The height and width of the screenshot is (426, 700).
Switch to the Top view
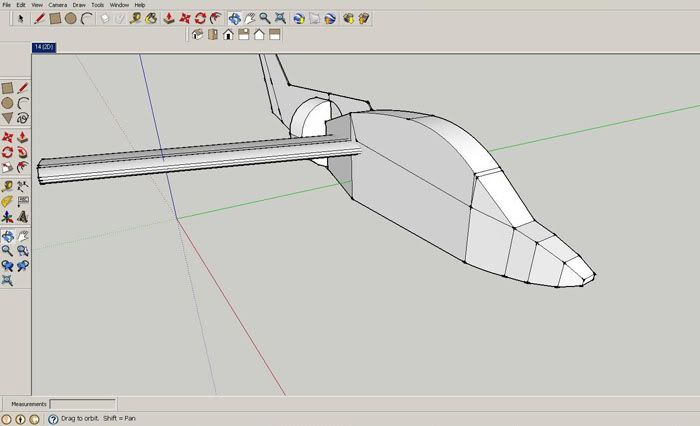(x=213, y=34)
